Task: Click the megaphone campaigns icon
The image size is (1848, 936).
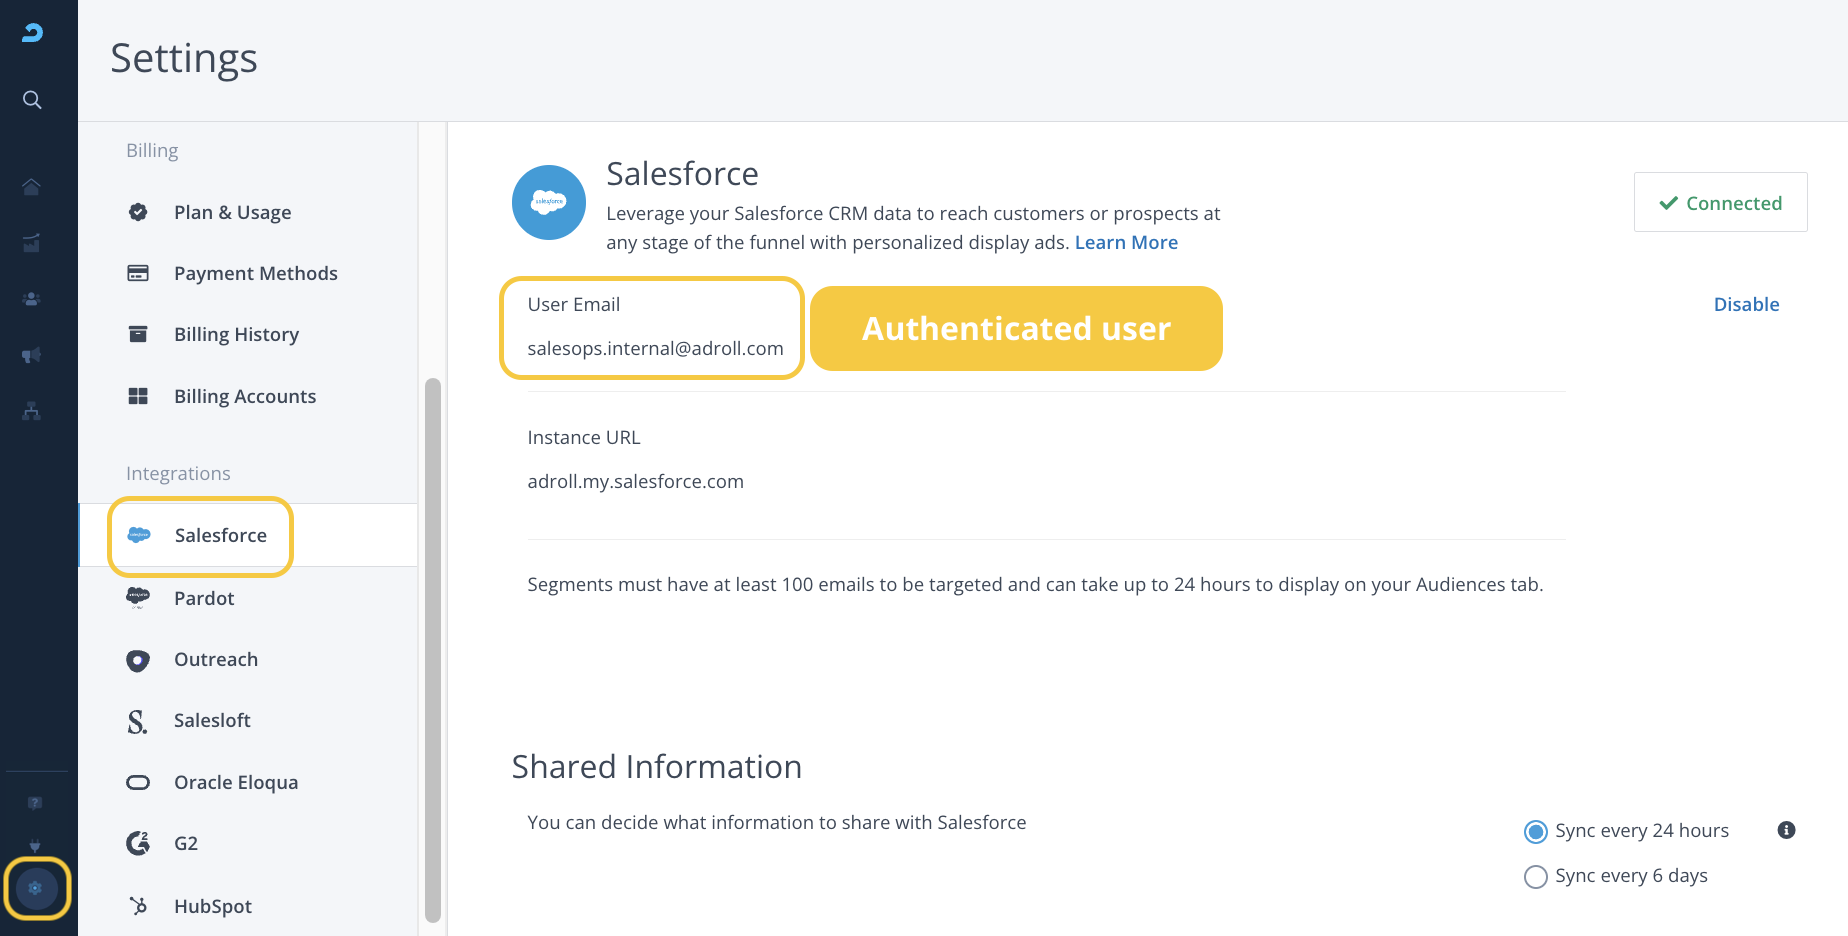Action: 32,355
